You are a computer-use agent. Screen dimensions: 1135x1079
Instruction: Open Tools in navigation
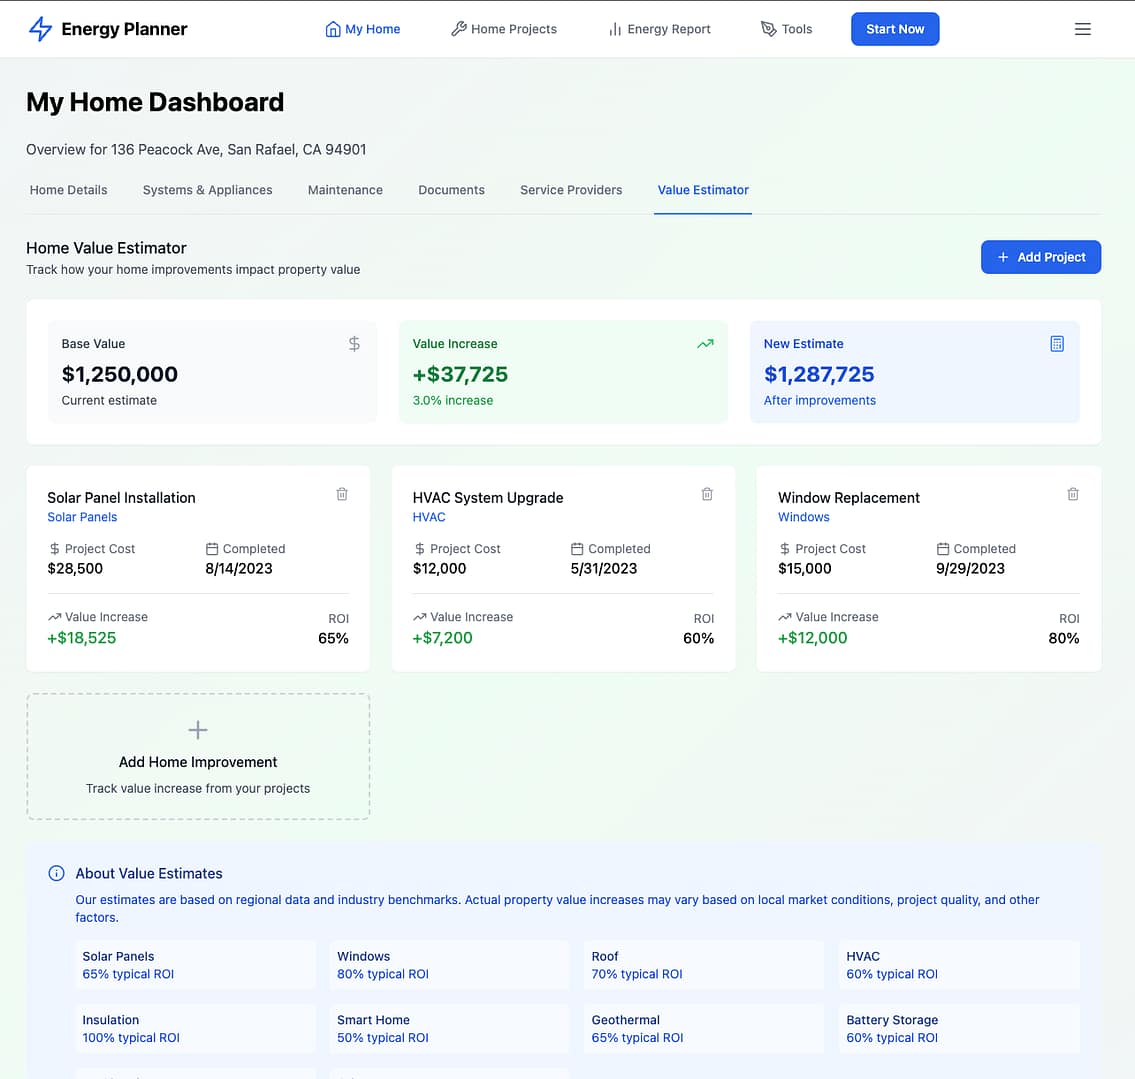[x=787, y=29]
